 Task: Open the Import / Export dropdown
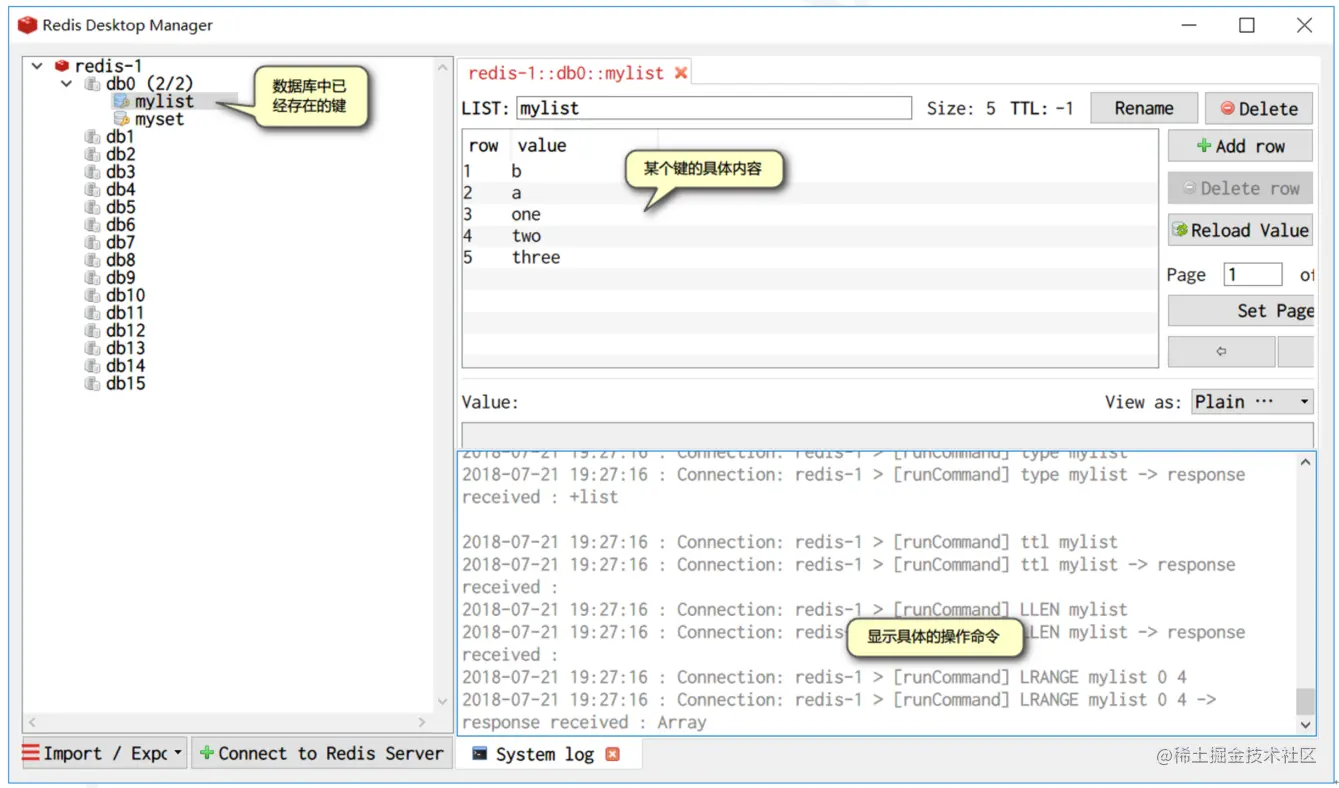(104, 753)
